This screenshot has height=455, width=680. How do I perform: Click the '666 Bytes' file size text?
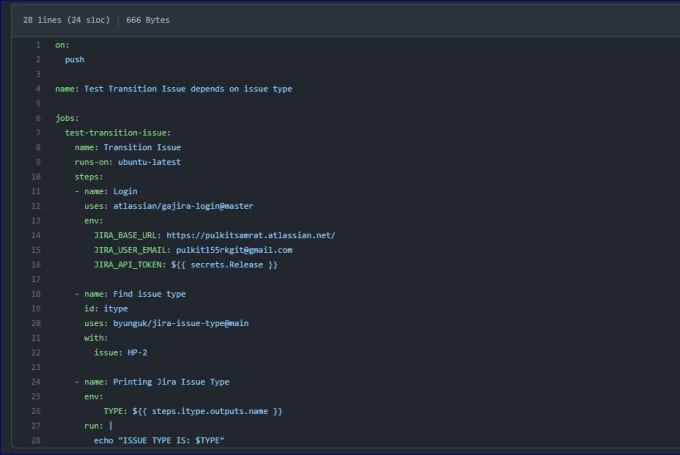148,20
